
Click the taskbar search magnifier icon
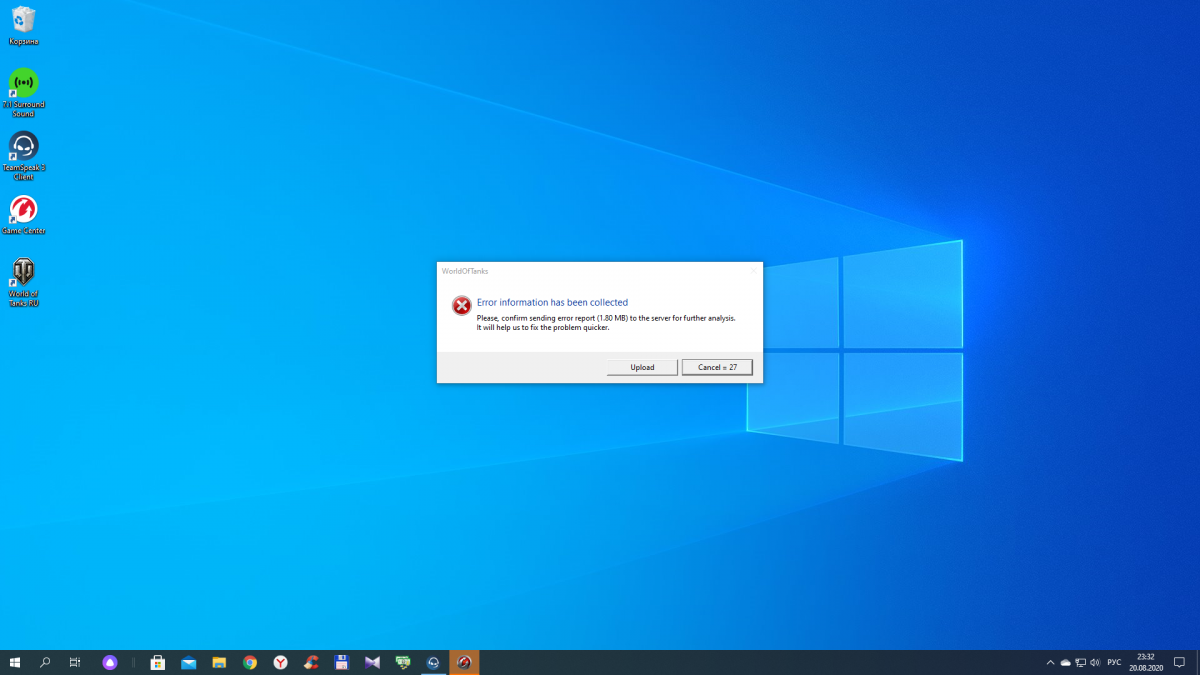click(x=45, y=662)
